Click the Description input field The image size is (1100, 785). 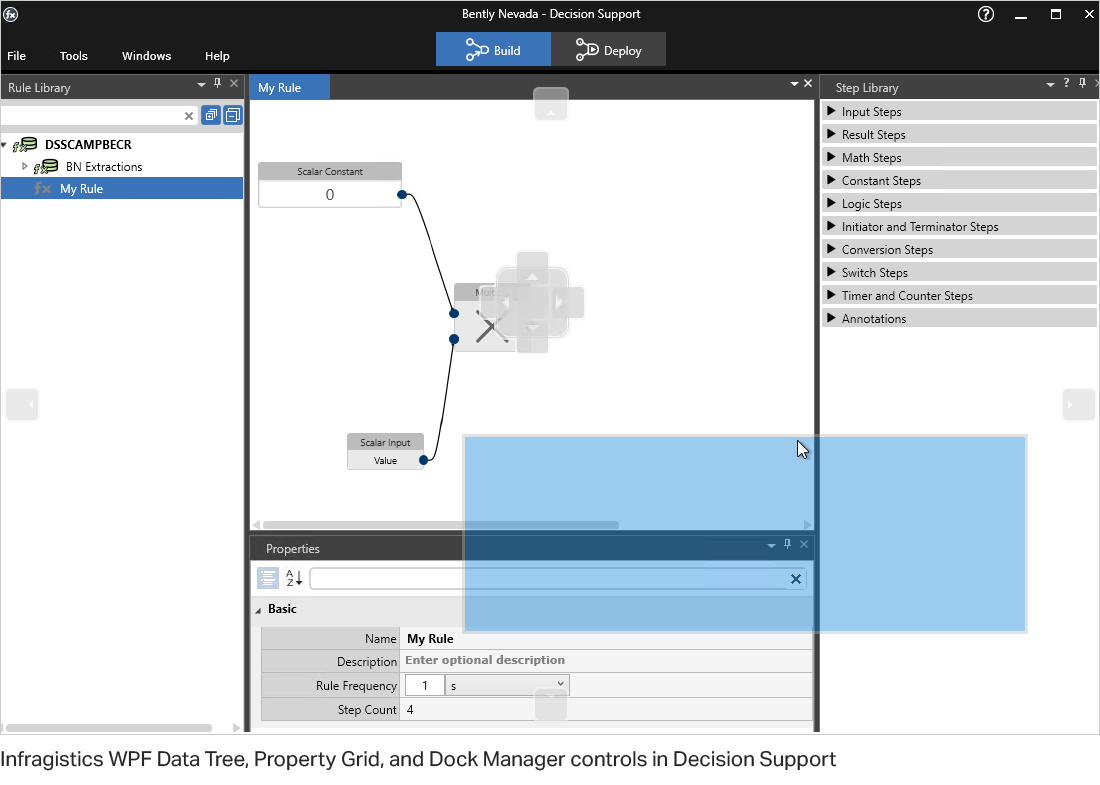tap(606, 661)
